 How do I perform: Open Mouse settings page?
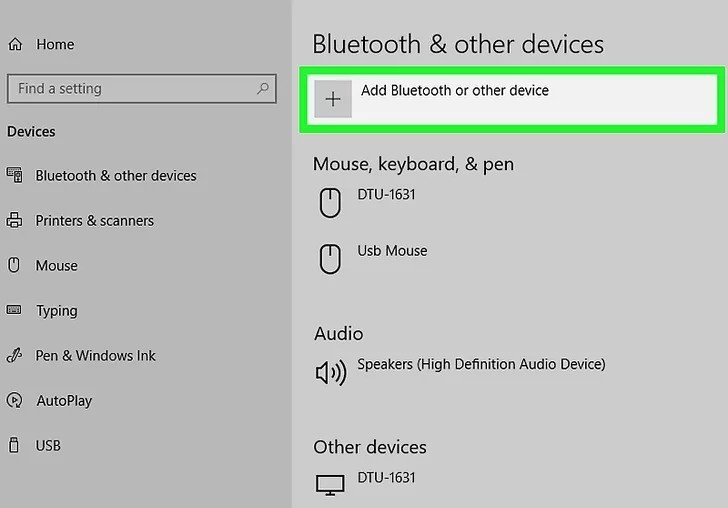pyautogui.click(x=57, y=266)
